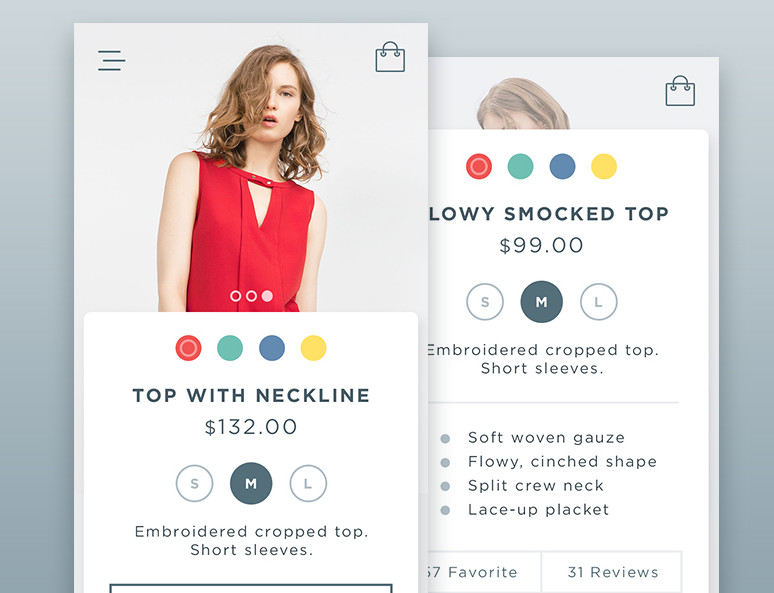Image resolution: width=774 pixels, height=593 pixels.
Task: Go to third carousel image dot
Action: tap(267, 296)
